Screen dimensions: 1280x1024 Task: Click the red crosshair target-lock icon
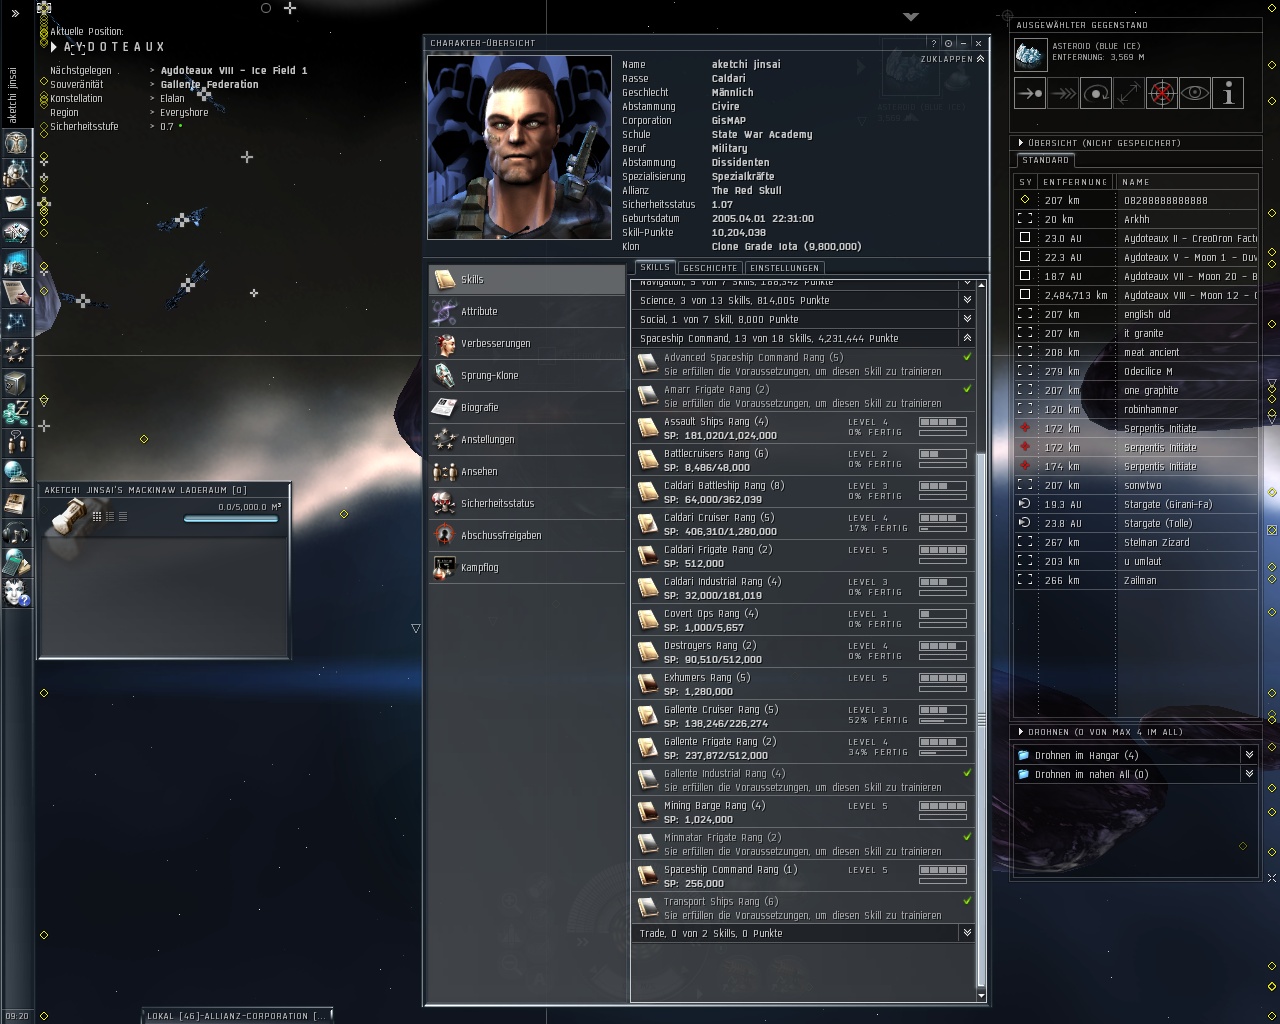pos(1162,93)
